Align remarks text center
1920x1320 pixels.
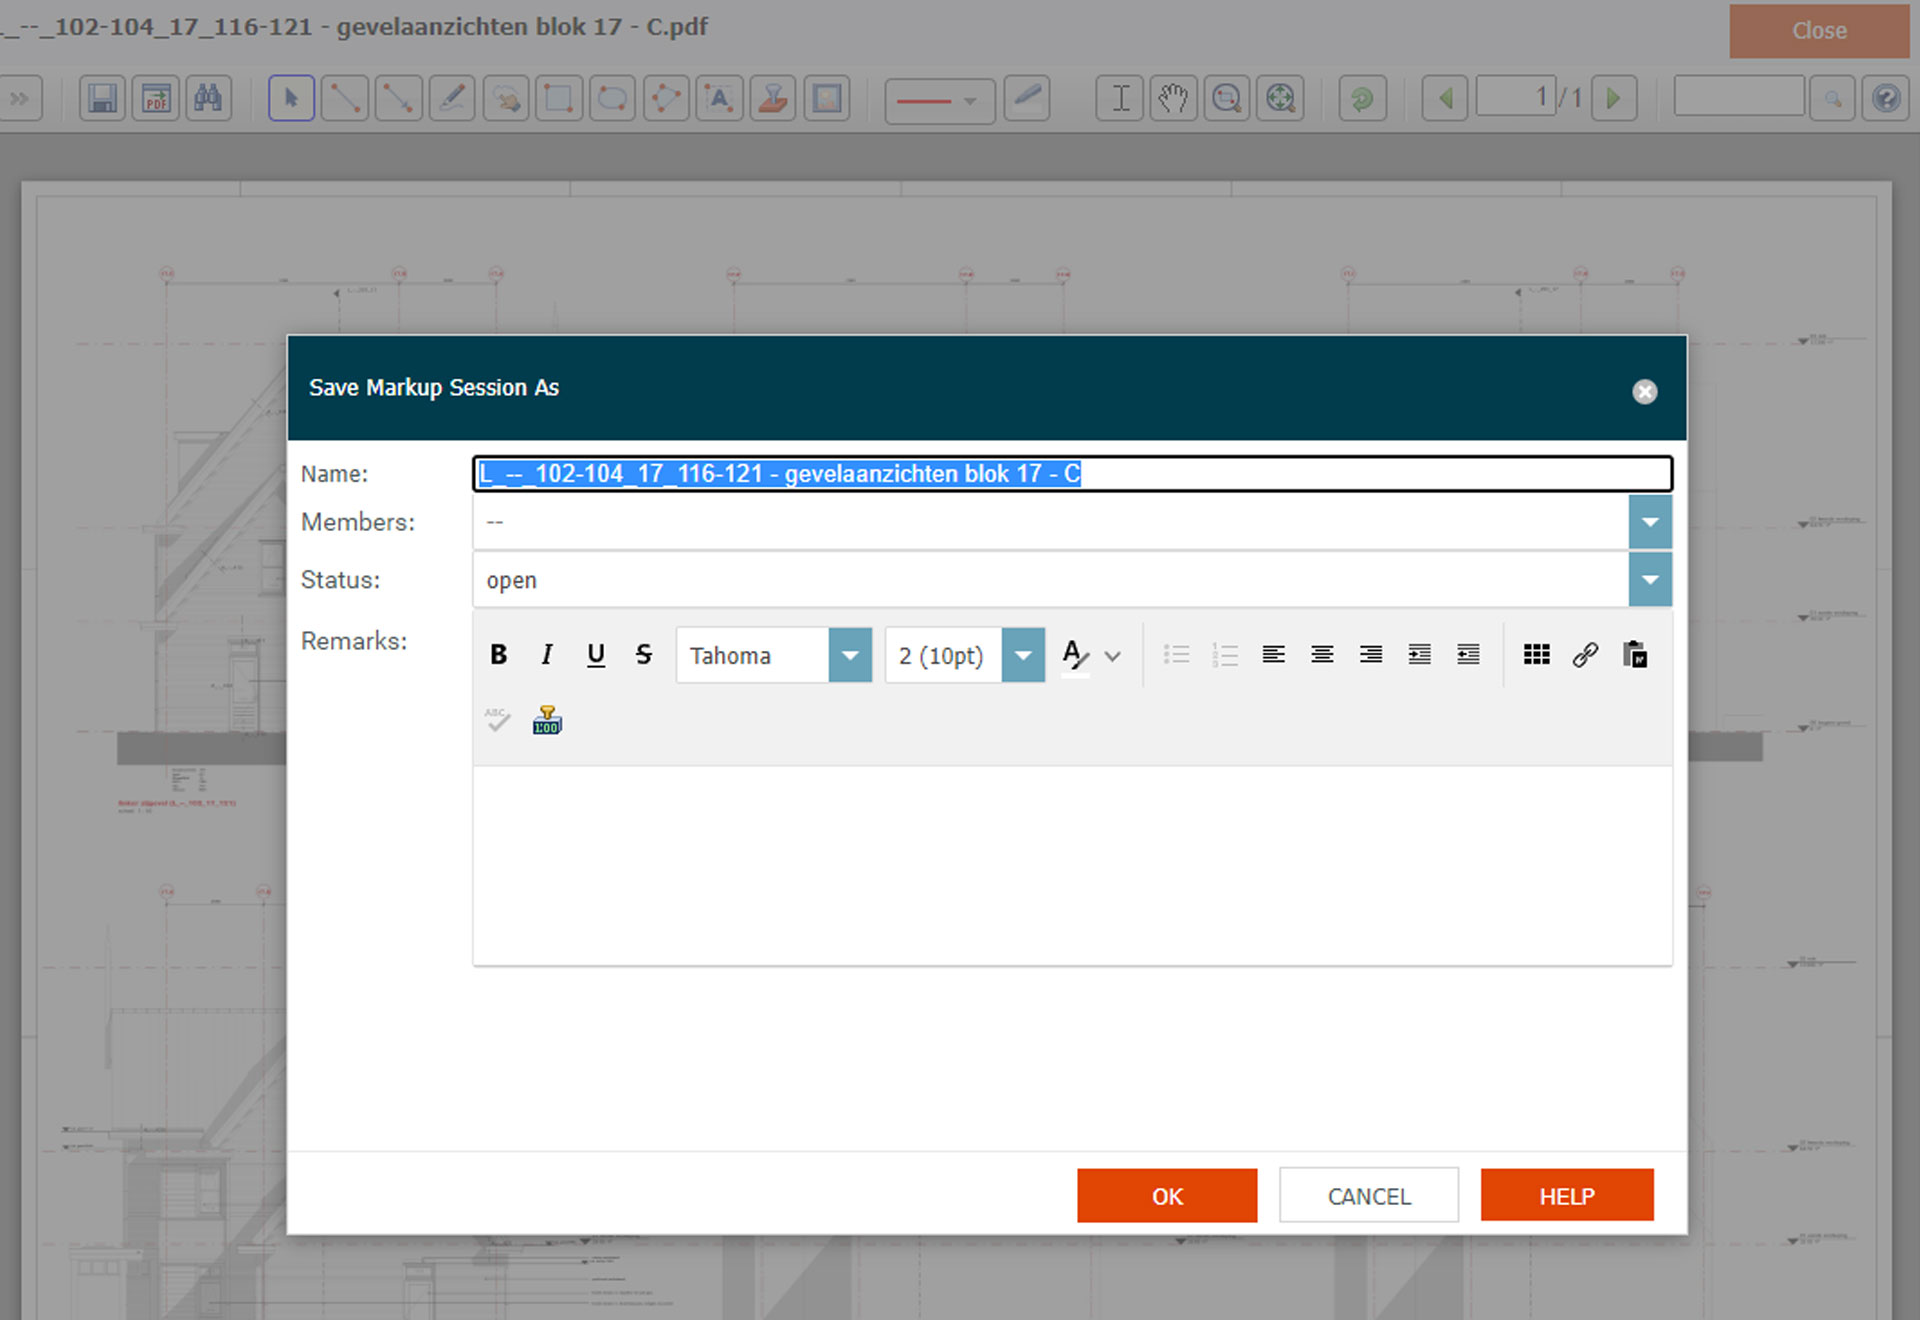click(1321, 655)
